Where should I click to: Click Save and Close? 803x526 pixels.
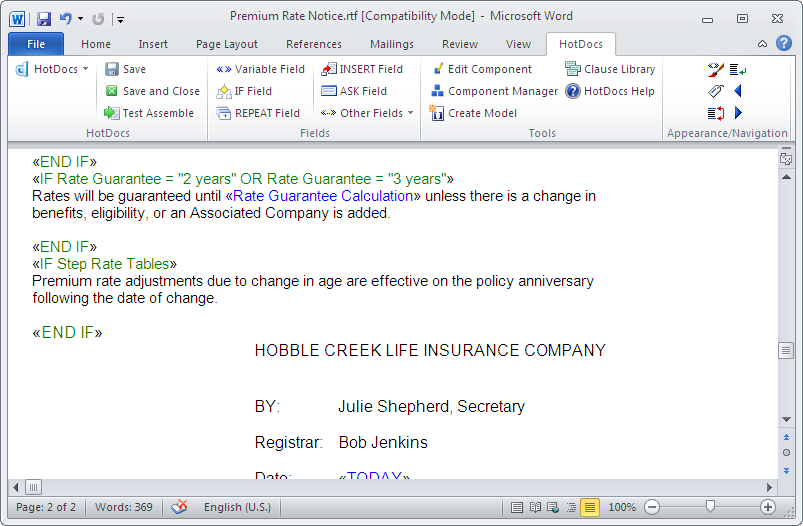point(153,91)
